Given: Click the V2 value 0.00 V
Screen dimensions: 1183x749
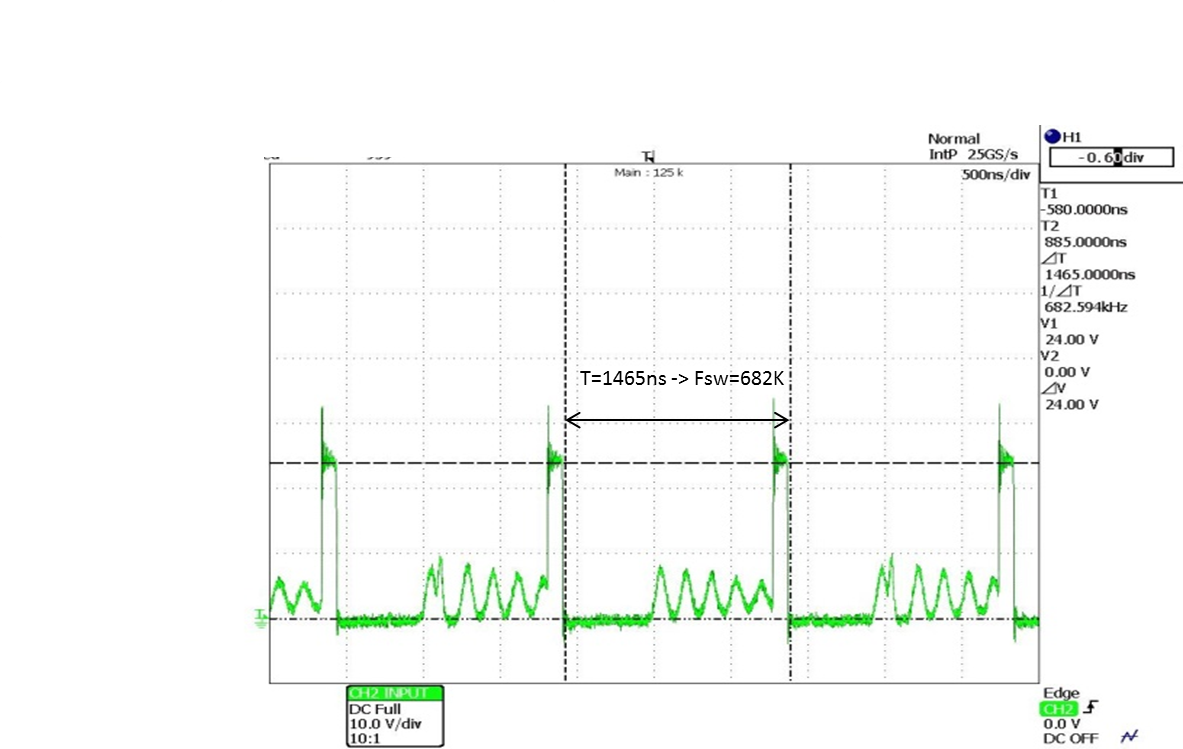Looking at the screenshot, I should [1067, 372].
